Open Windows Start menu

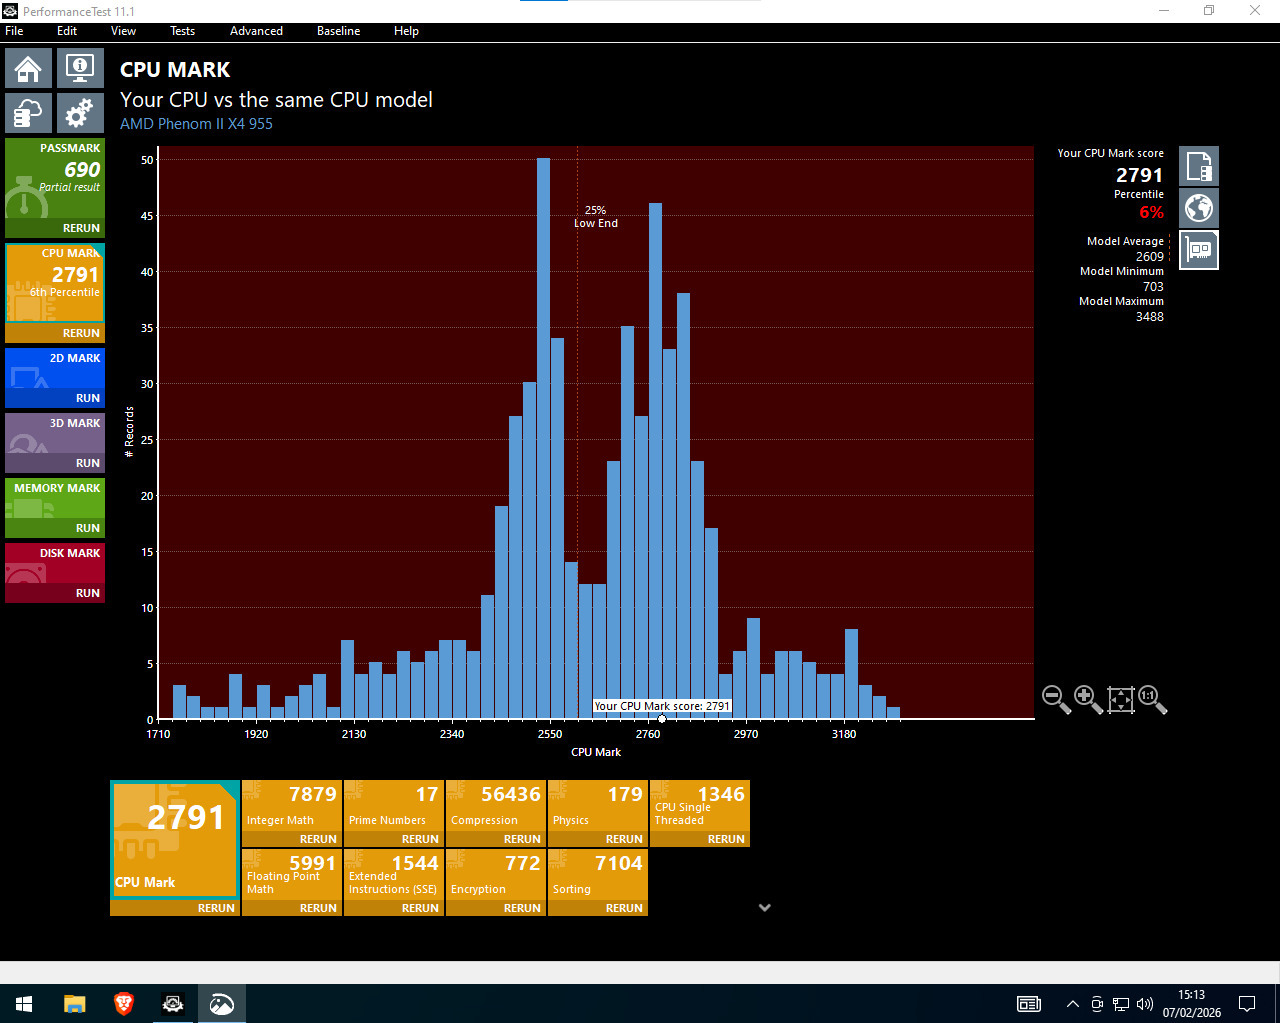[x=24, y=1003]
